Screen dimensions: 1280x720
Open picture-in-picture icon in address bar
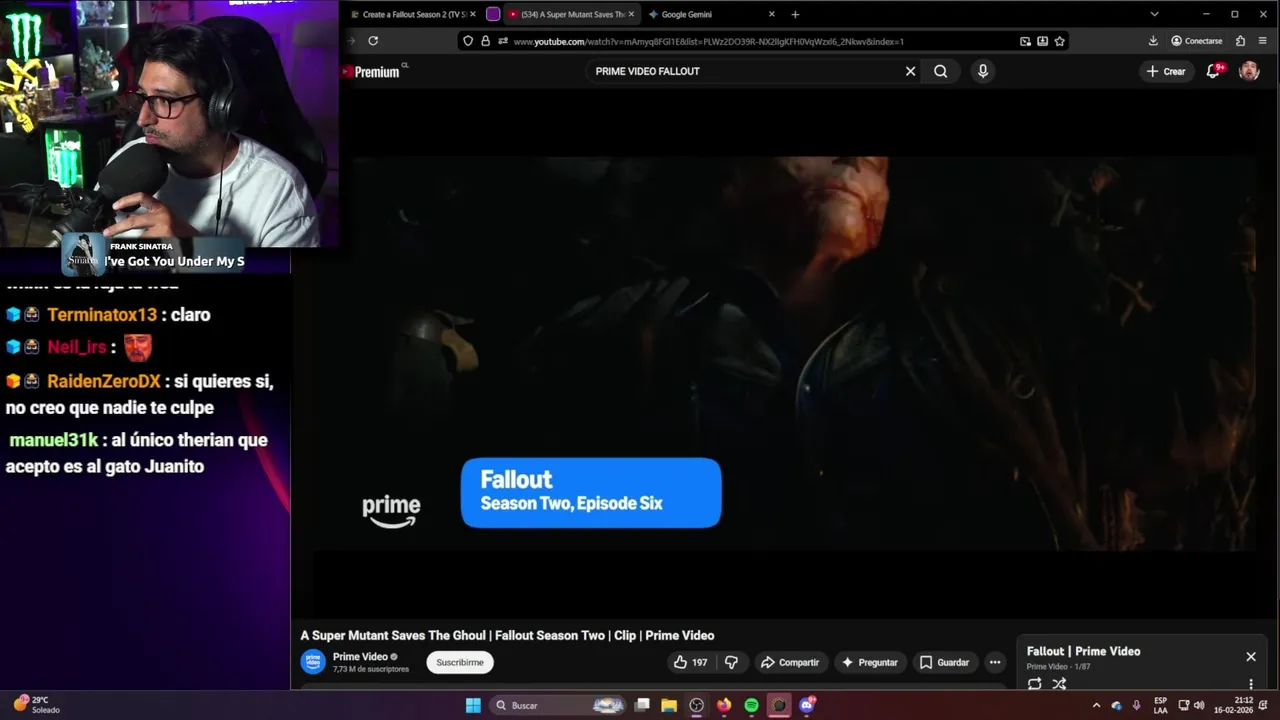(x=1025, y=41)
